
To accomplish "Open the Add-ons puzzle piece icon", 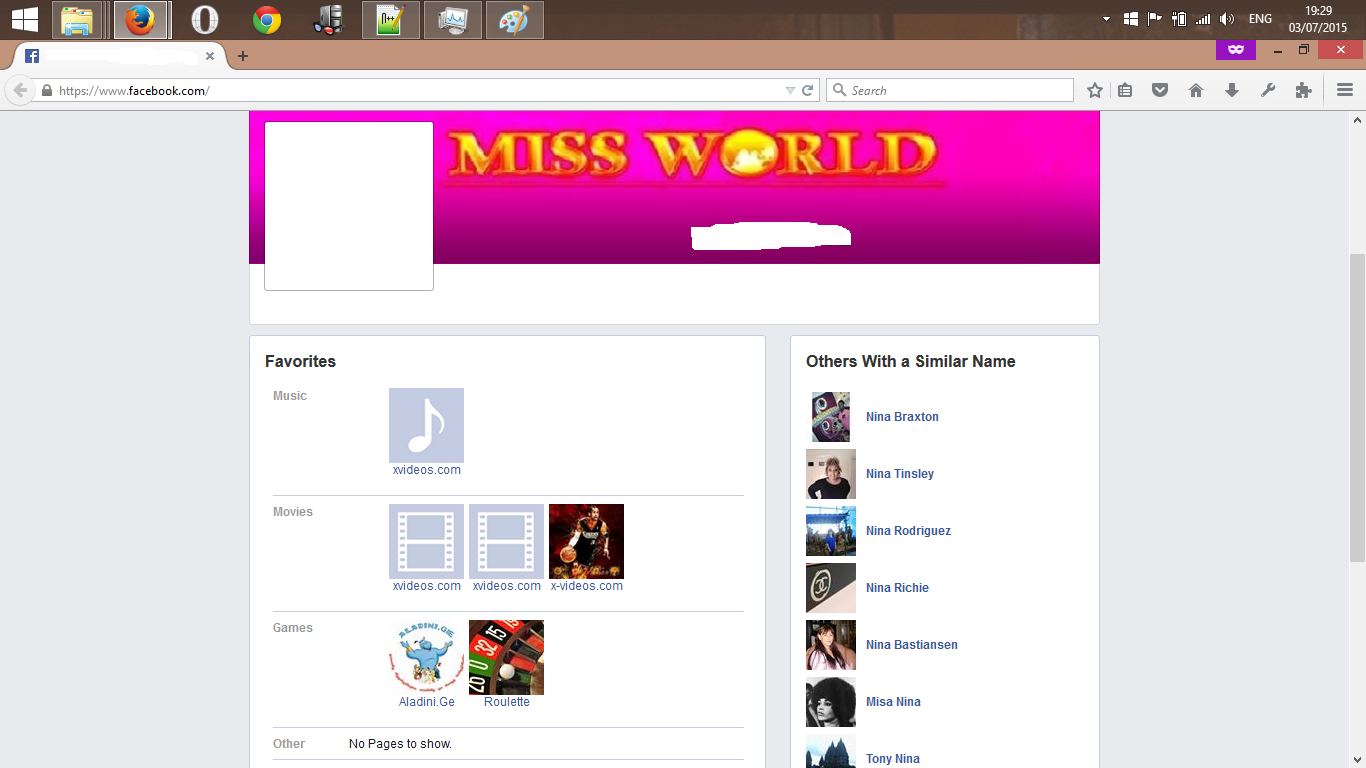I will click(1303, 90).
